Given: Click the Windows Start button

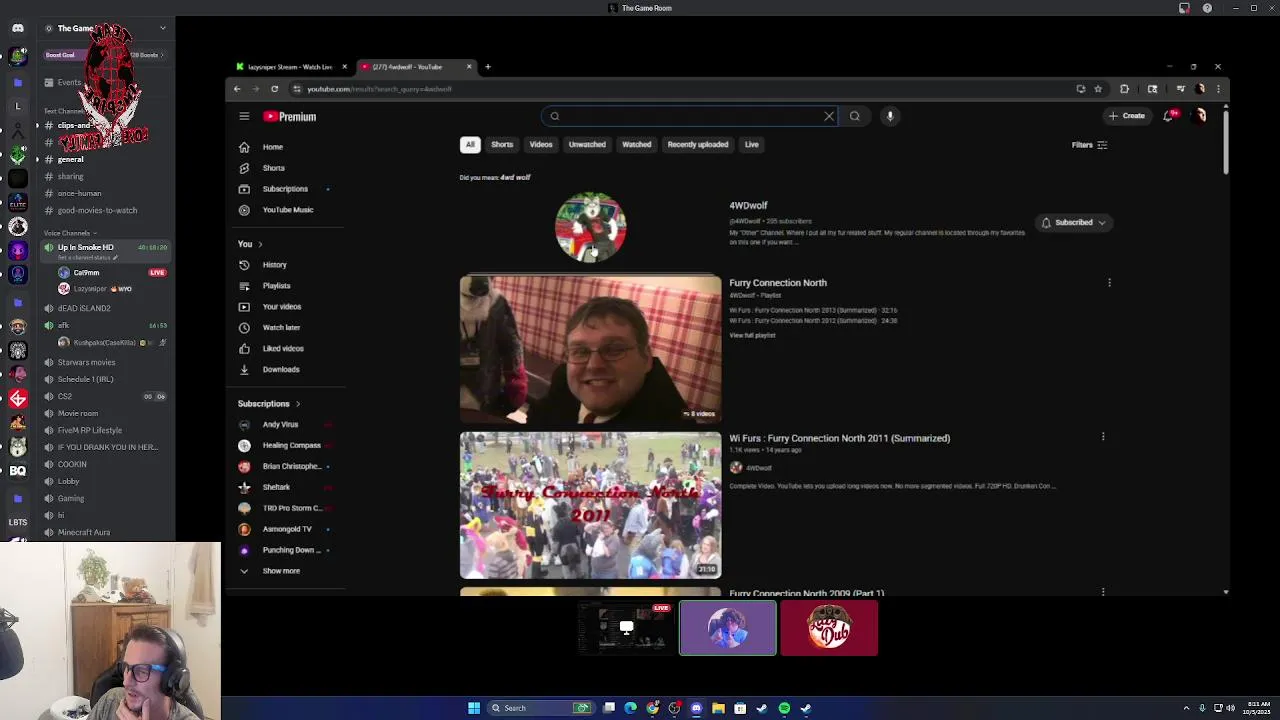Looking at the screenshot, I should 474,708.
